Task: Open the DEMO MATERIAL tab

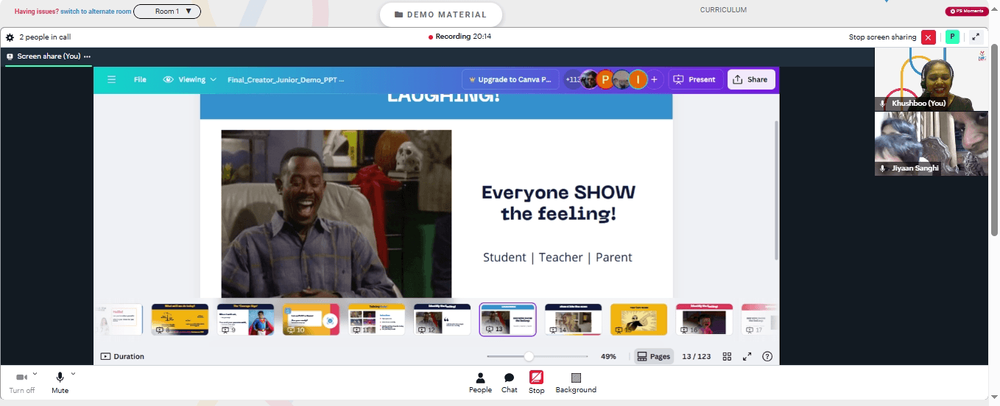Action: pyautogui.click(x=441, y=15)
